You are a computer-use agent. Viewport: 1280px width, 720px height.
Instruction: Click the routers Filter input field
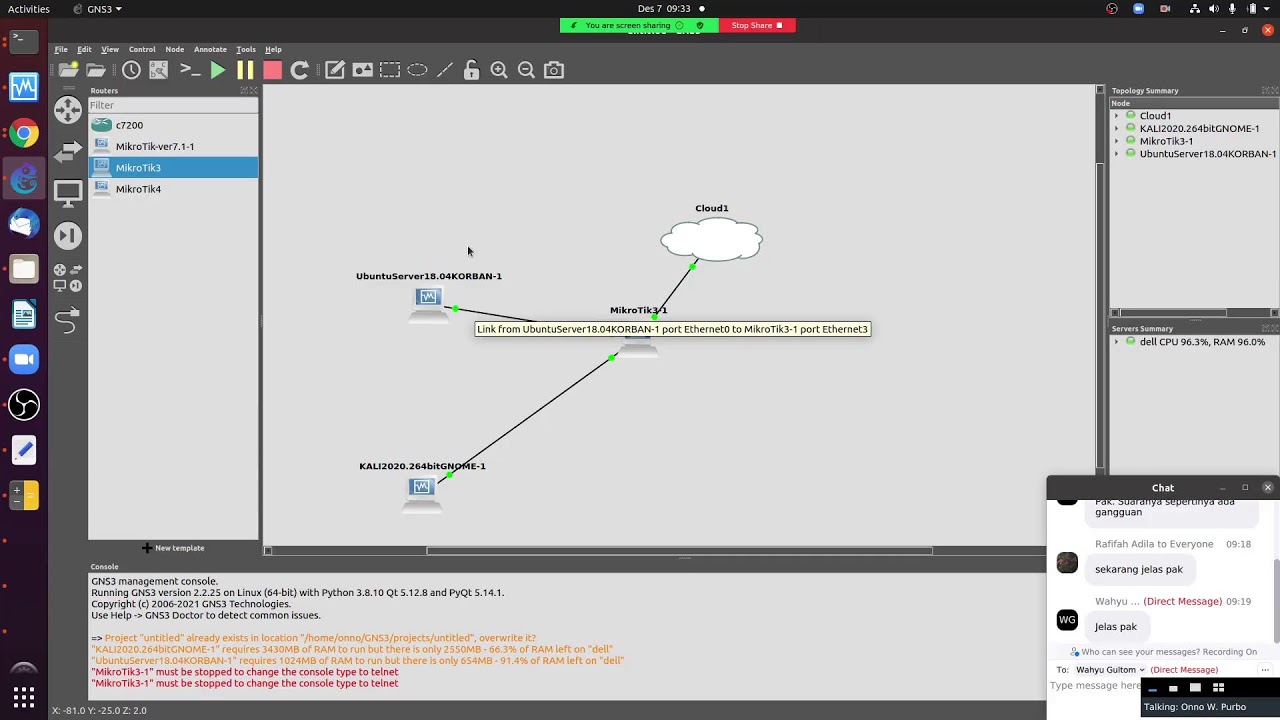click(x=173, y=105)
